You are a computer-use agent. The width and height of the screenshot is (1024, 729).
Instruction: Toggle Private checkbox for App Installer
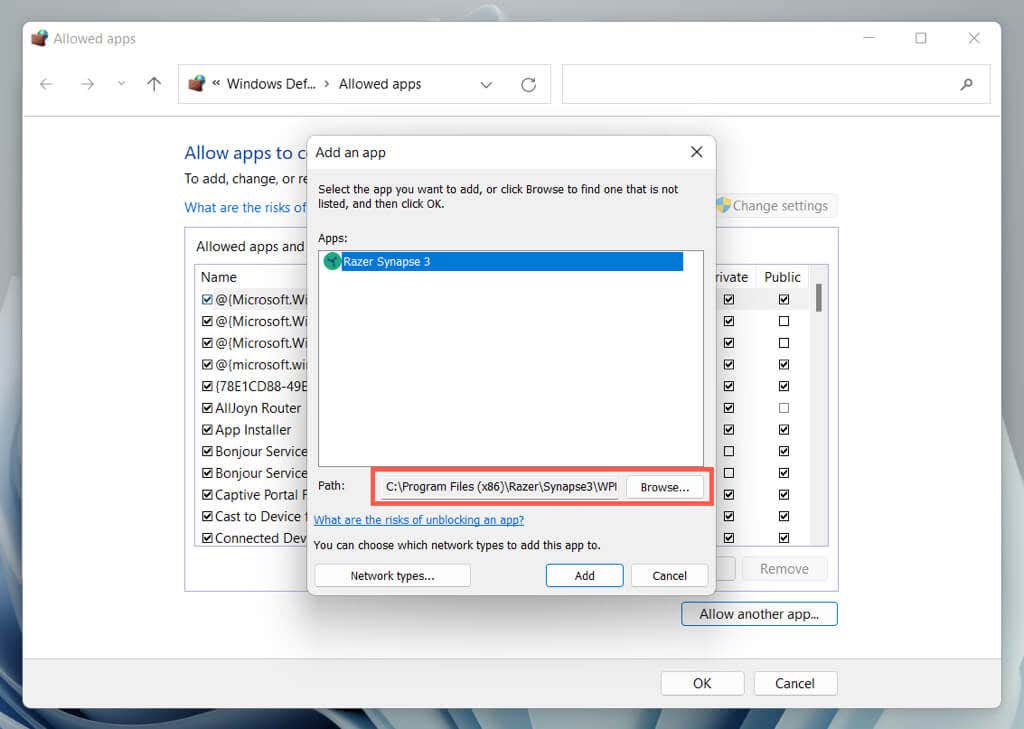[729, 430]
